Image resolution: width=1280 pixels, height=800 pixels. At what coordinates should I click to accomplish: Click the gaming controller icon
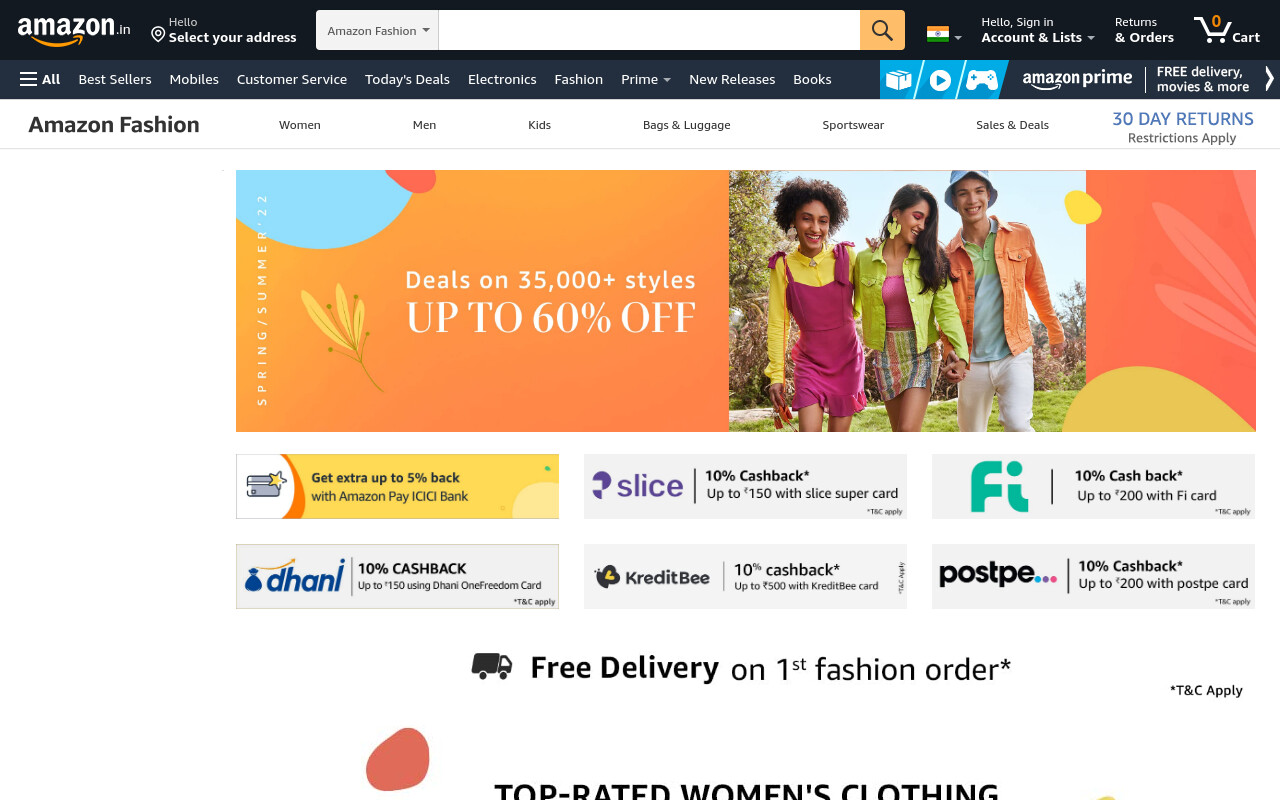pyautogui.click(x=981, y=80)
